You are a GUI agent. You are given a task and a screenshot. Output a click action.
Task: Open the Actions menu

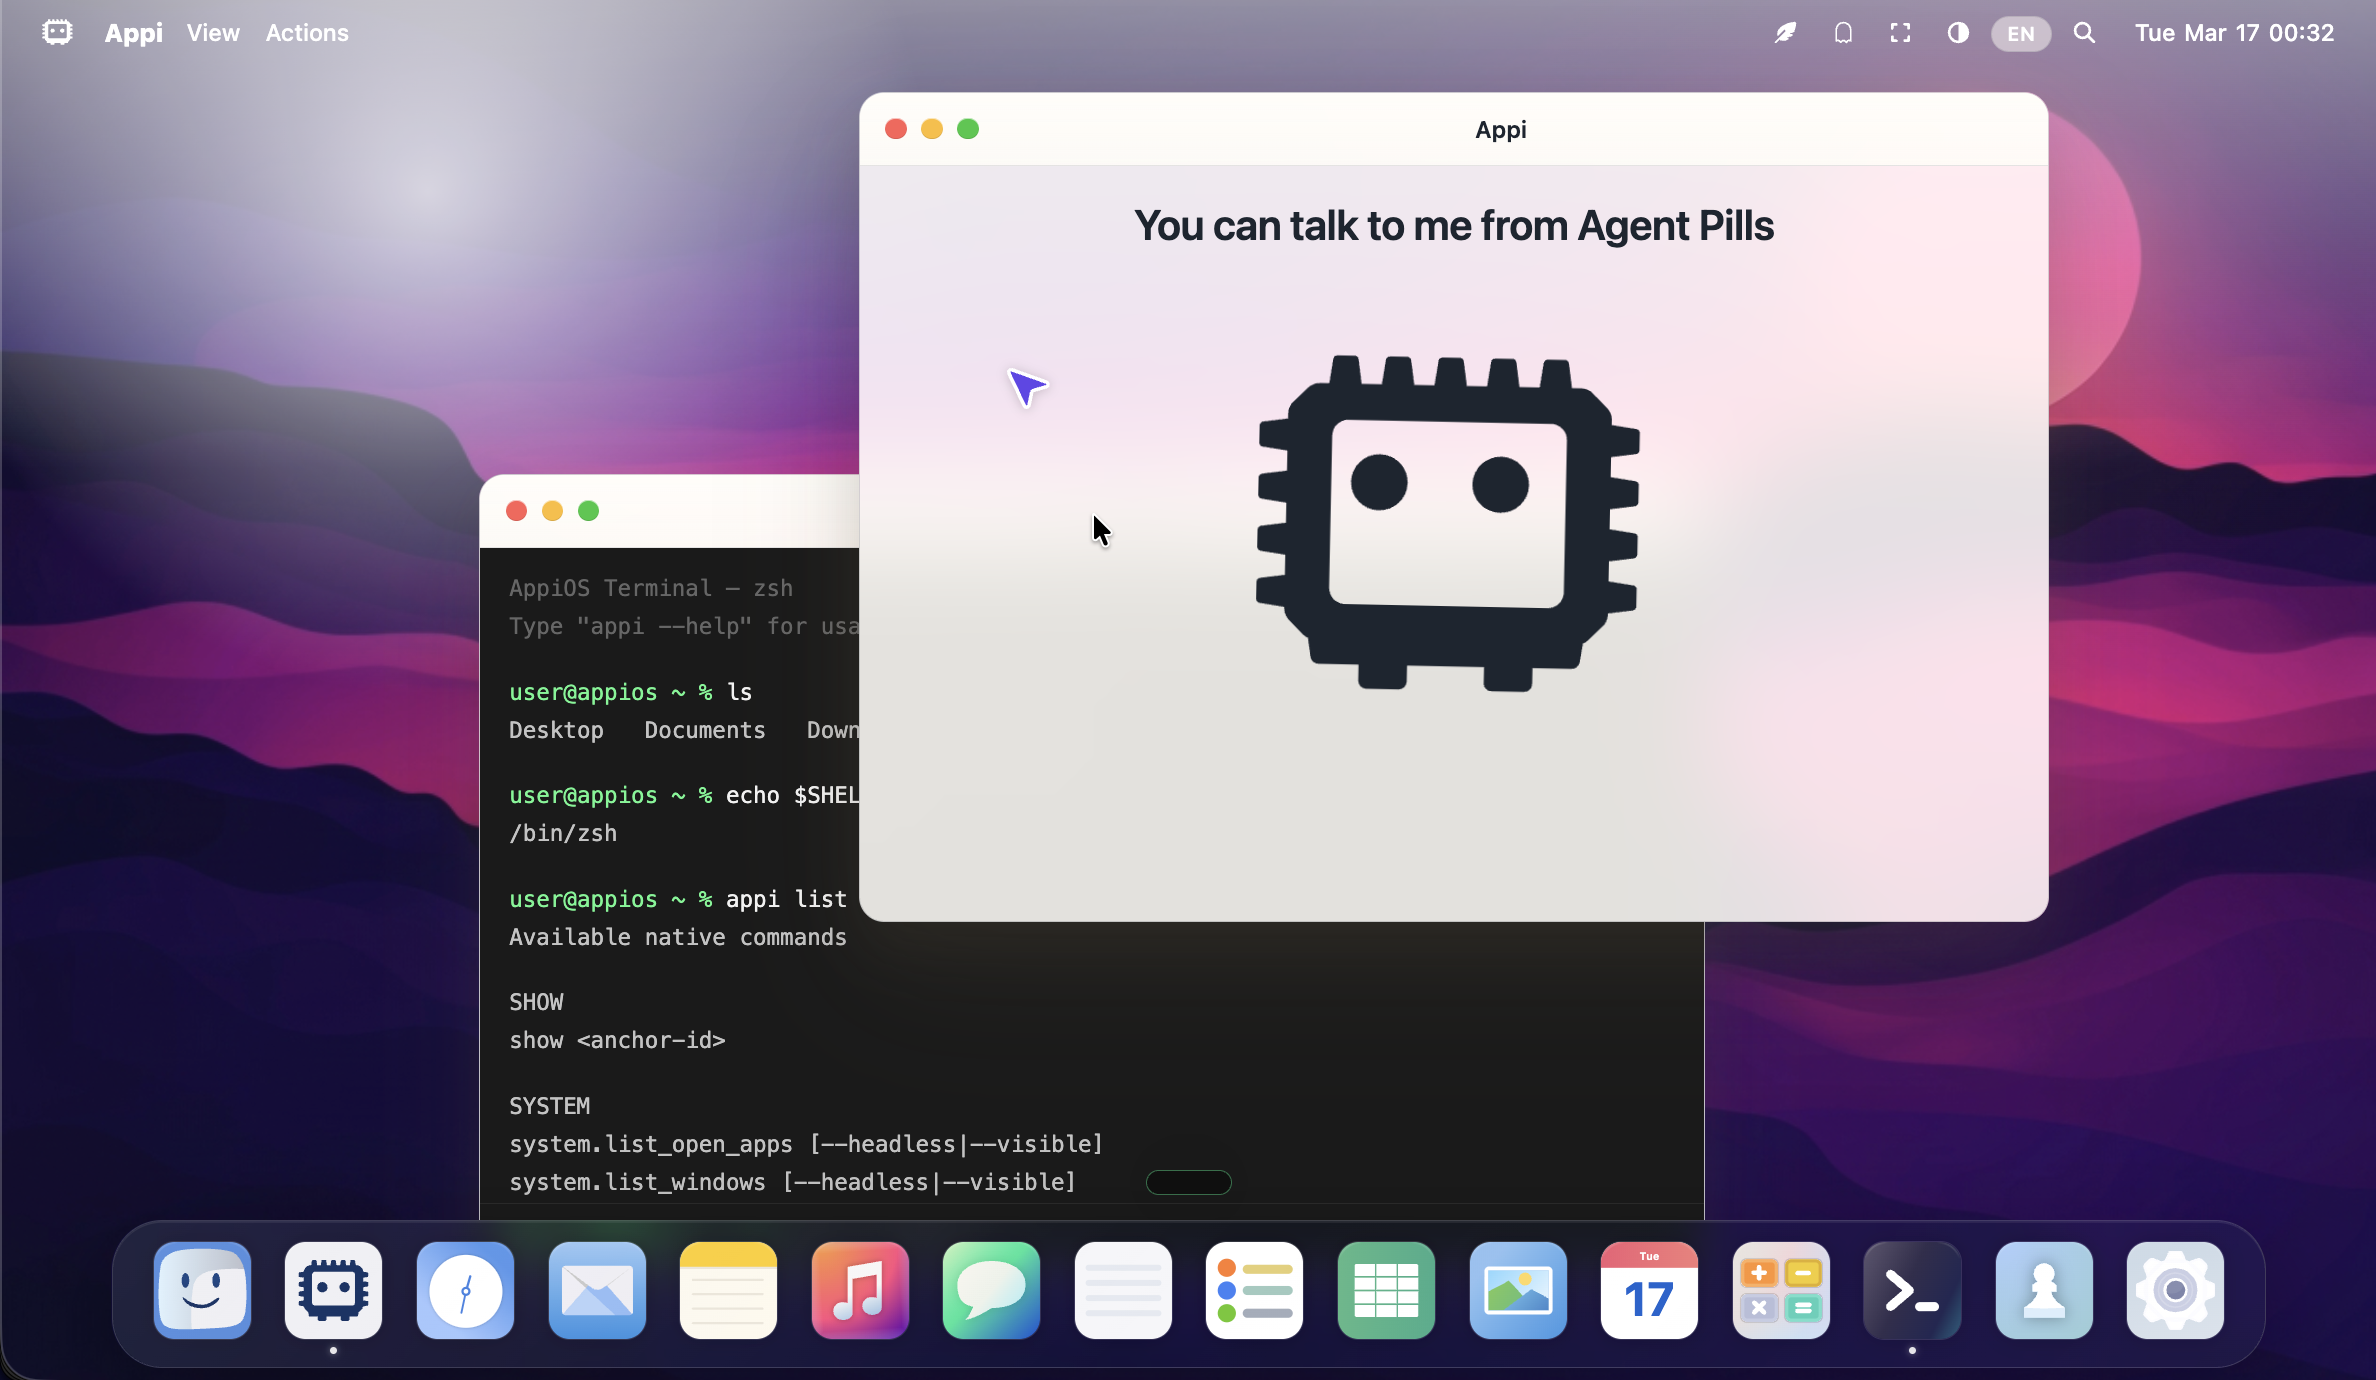click(x=307, y=33)
